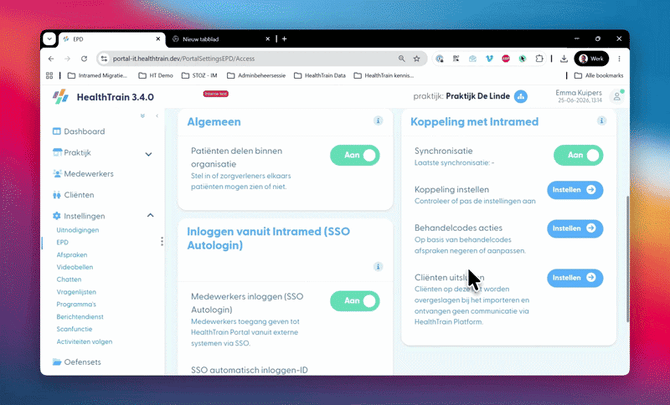Screen dimensions: 670x405
Task: Click the zoom magnifier icon in address bar
Action: pos(402,59)
